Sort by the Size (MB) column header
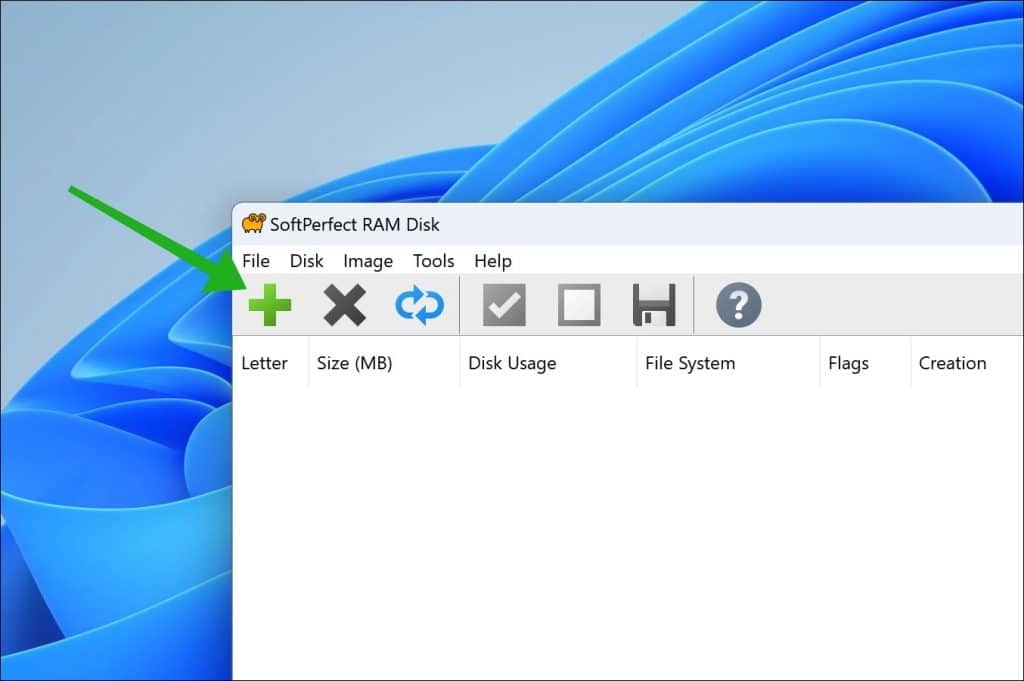The width and height of the screenshot is (1024, 681). click(x=384, y=363)
